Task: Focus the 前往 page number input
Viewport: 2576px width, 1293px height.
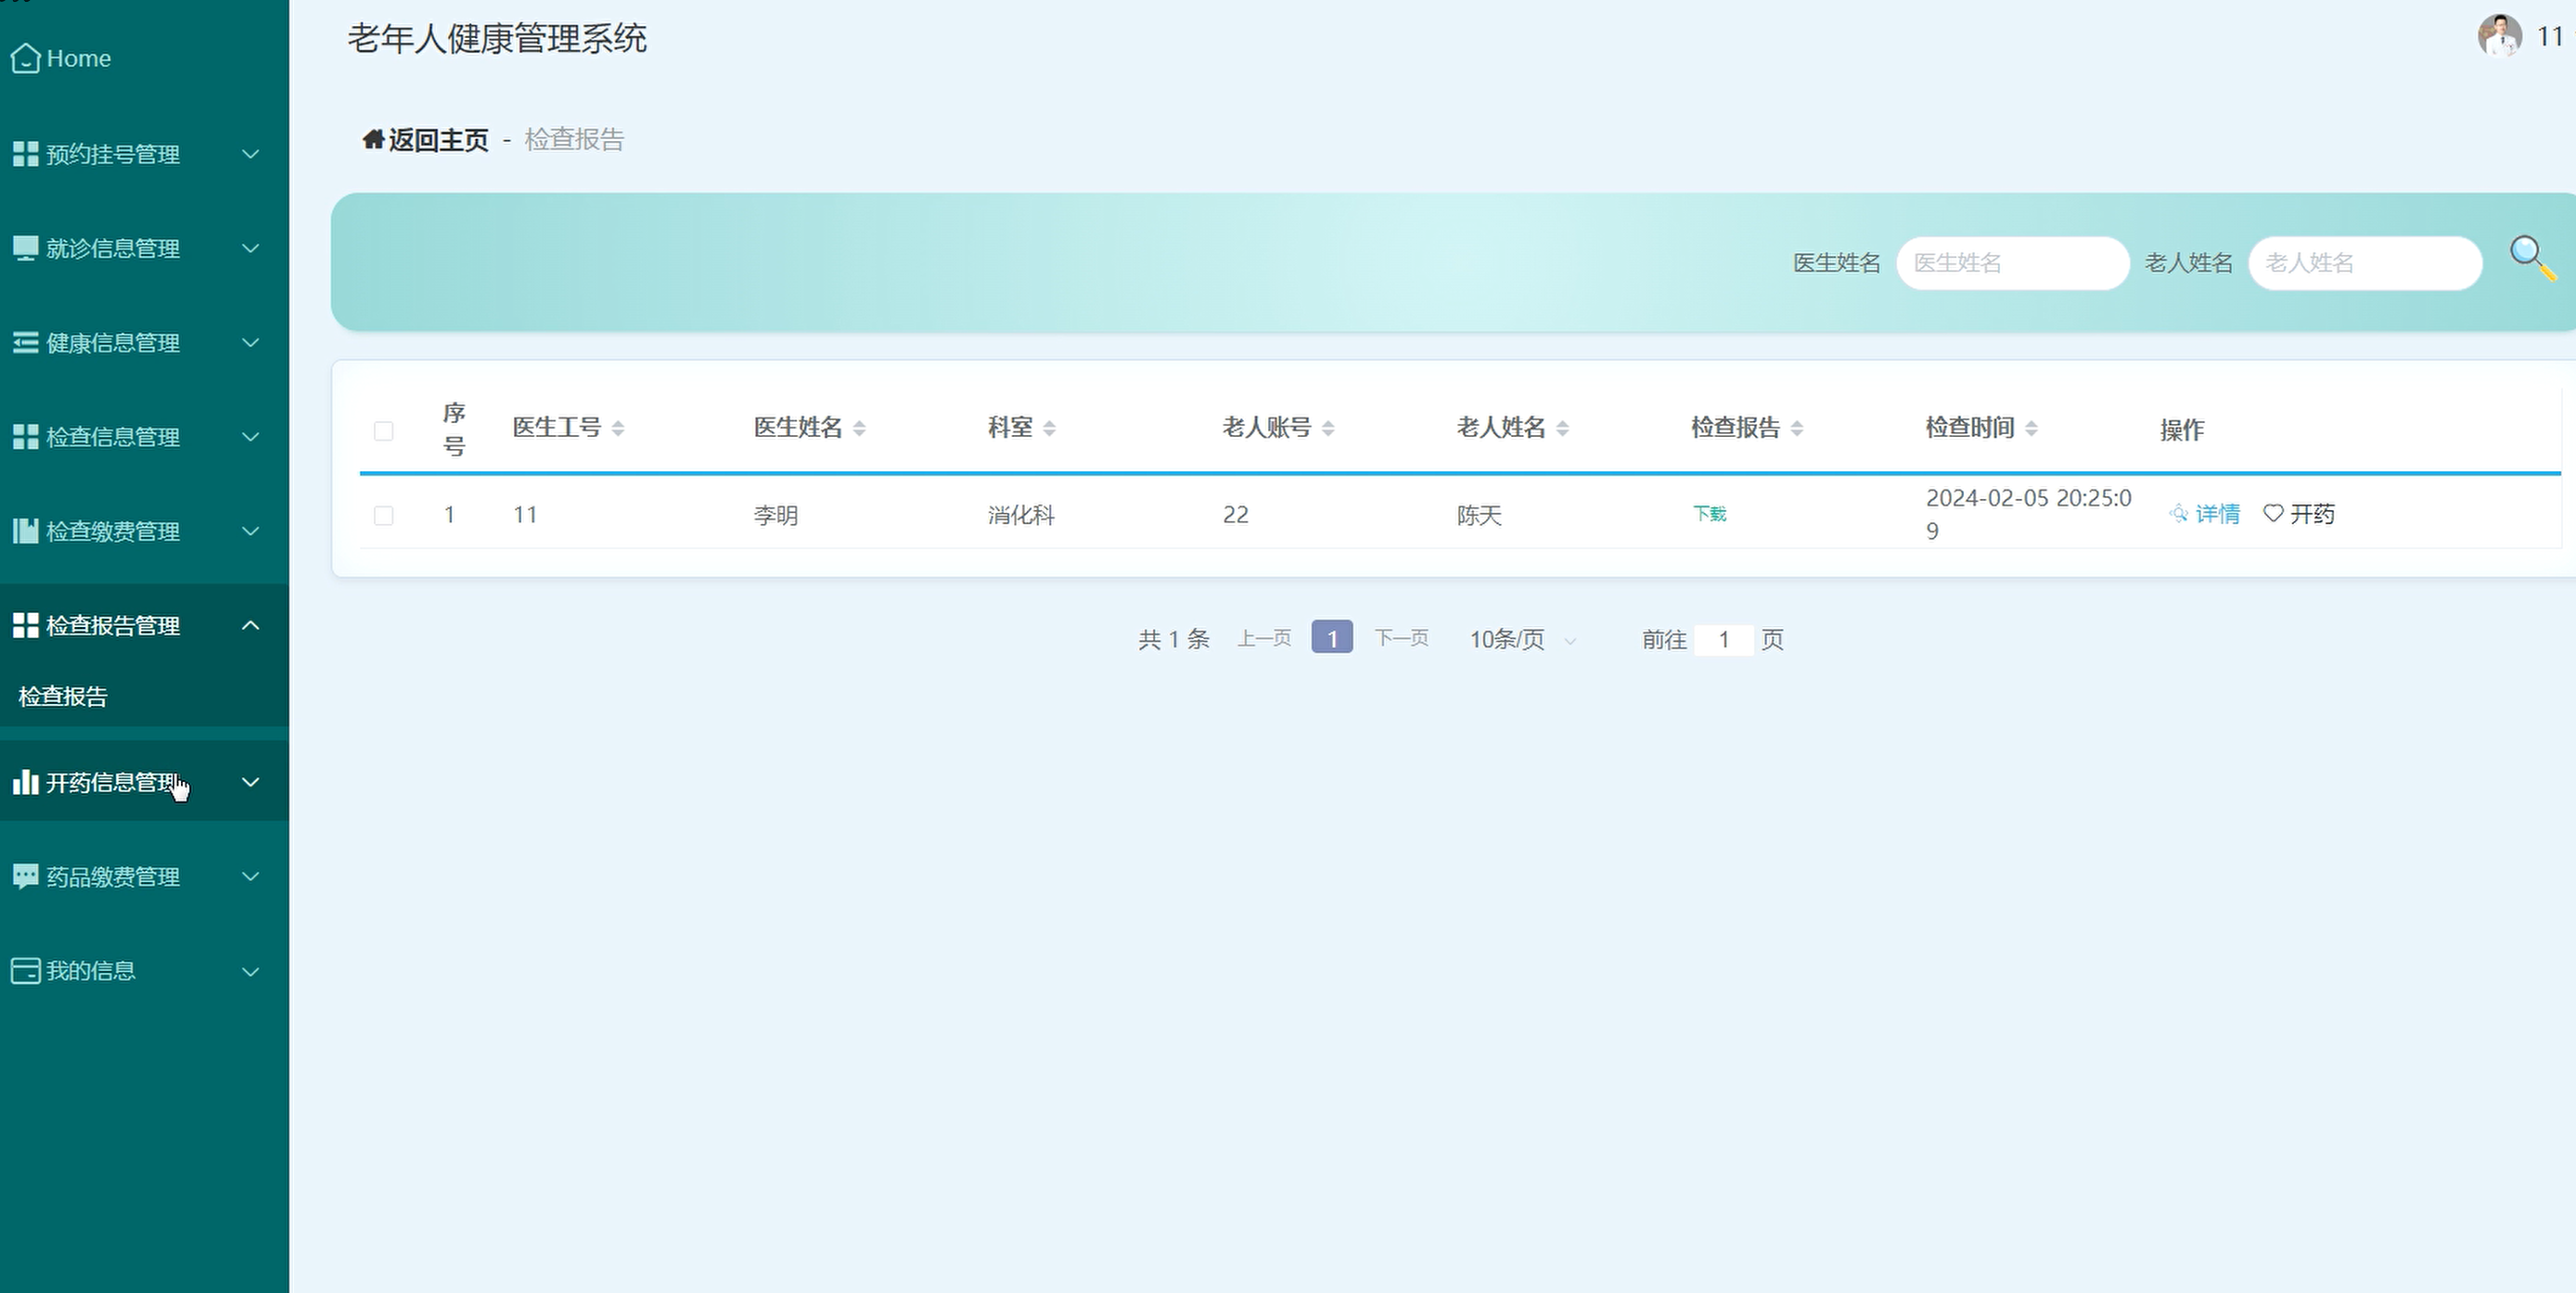Action: (1724, 640)
